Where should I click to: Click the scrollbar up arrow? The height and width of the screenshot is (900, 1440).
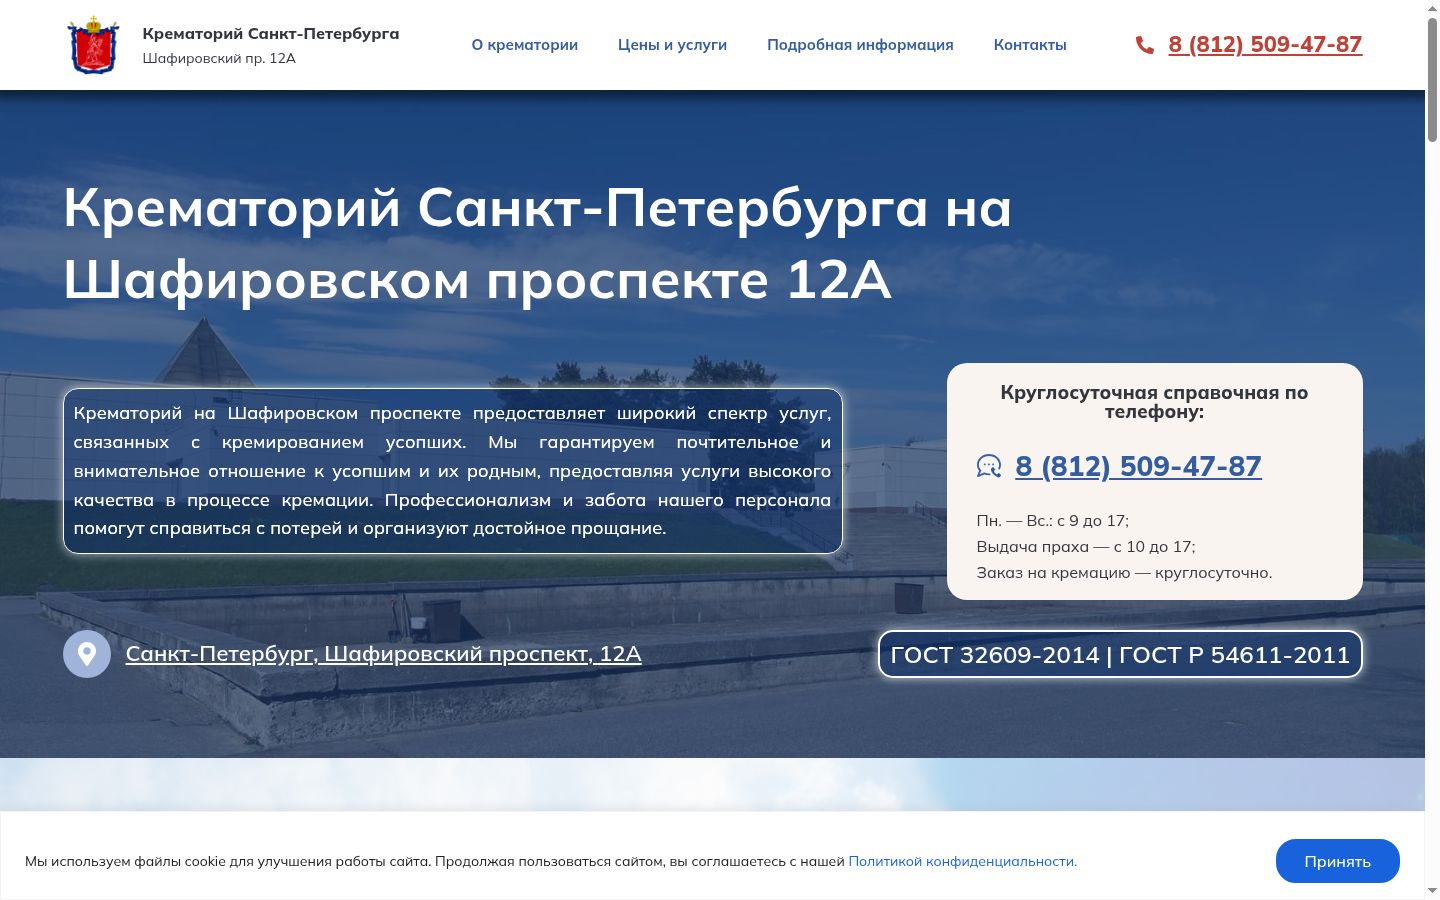tap(1432, 8)
